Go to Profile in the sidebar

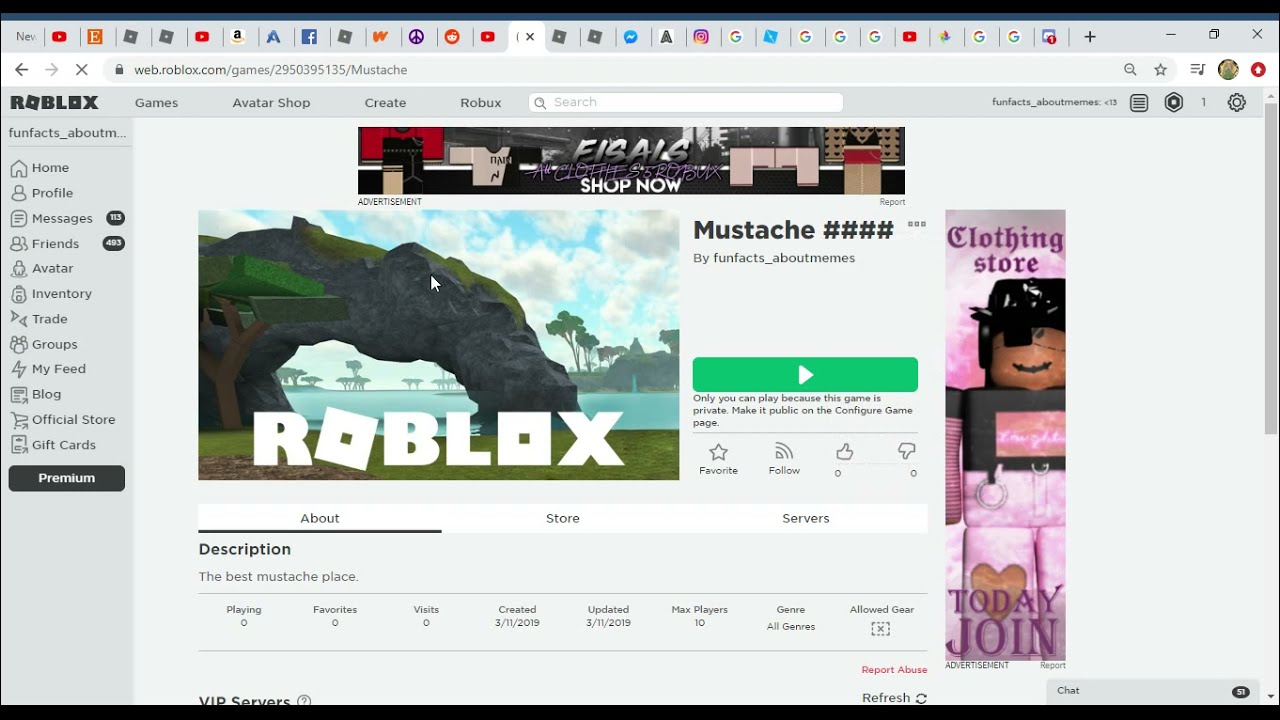pos(42,193)
